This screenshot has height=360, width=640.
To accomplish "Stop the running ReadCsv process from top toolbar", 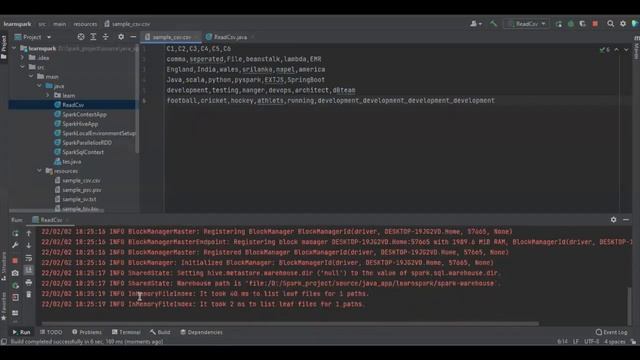I will 595,24.
